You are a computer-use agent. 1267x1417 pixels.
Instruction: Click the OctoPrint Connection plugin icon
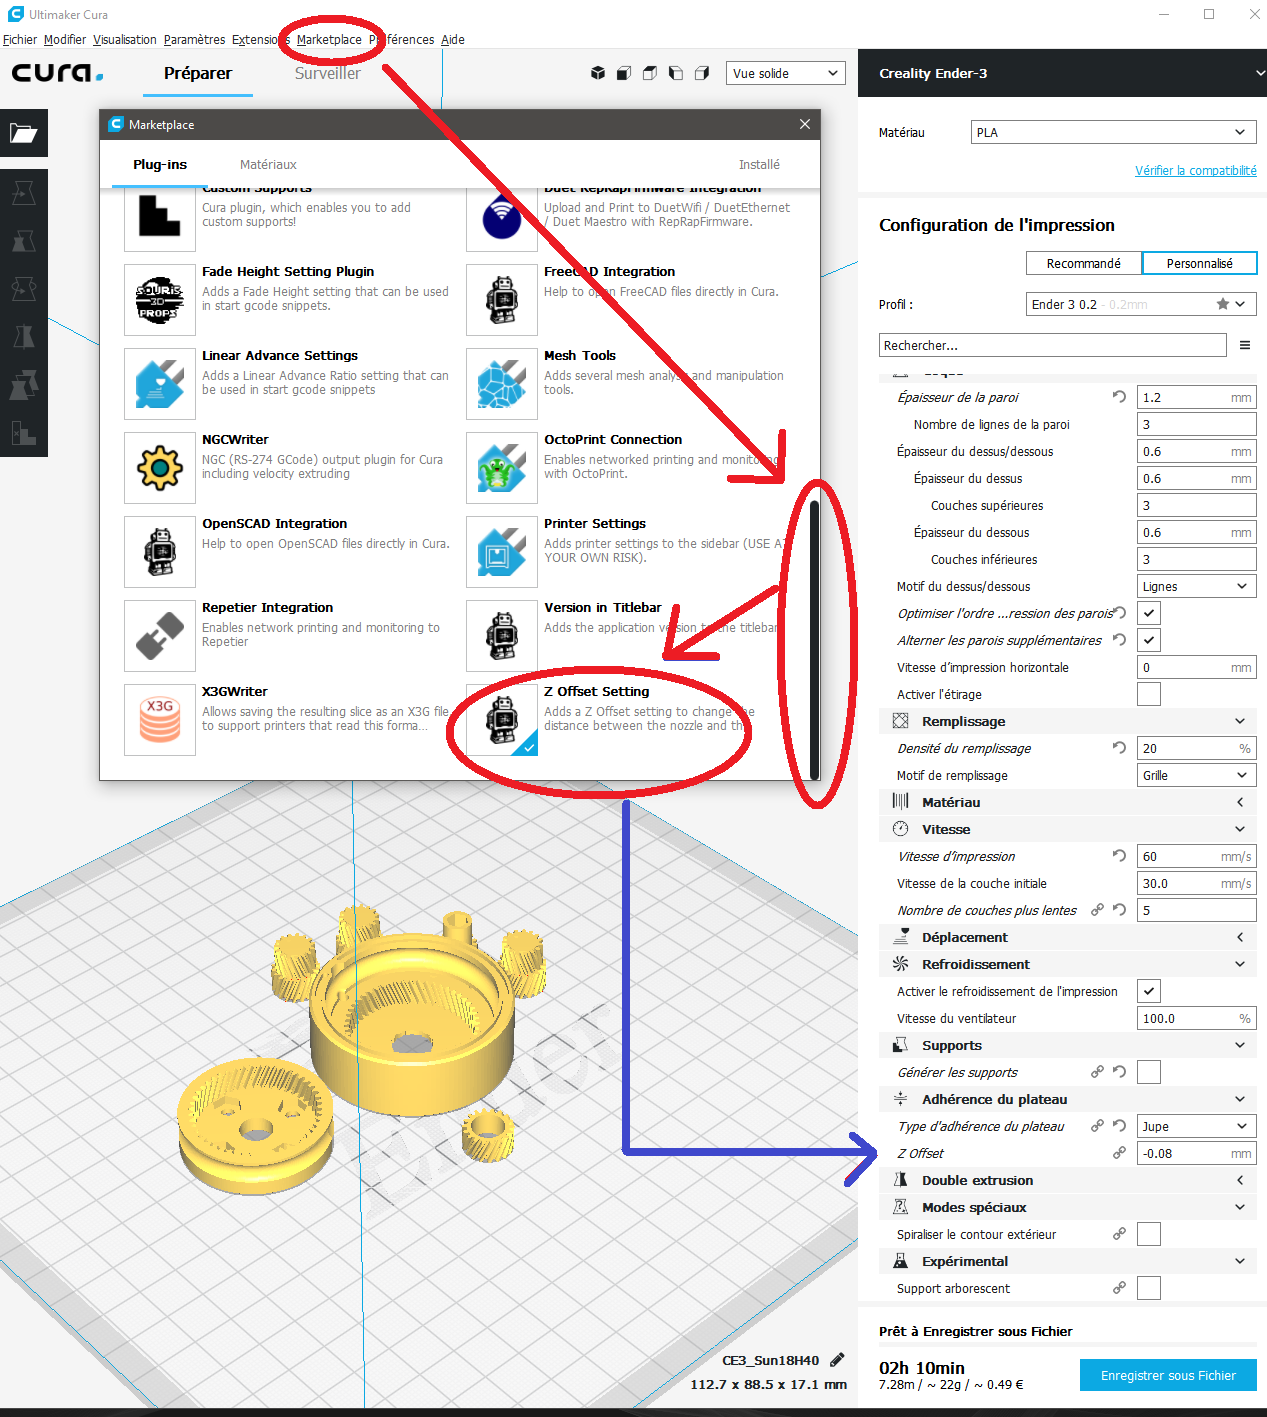502,468
